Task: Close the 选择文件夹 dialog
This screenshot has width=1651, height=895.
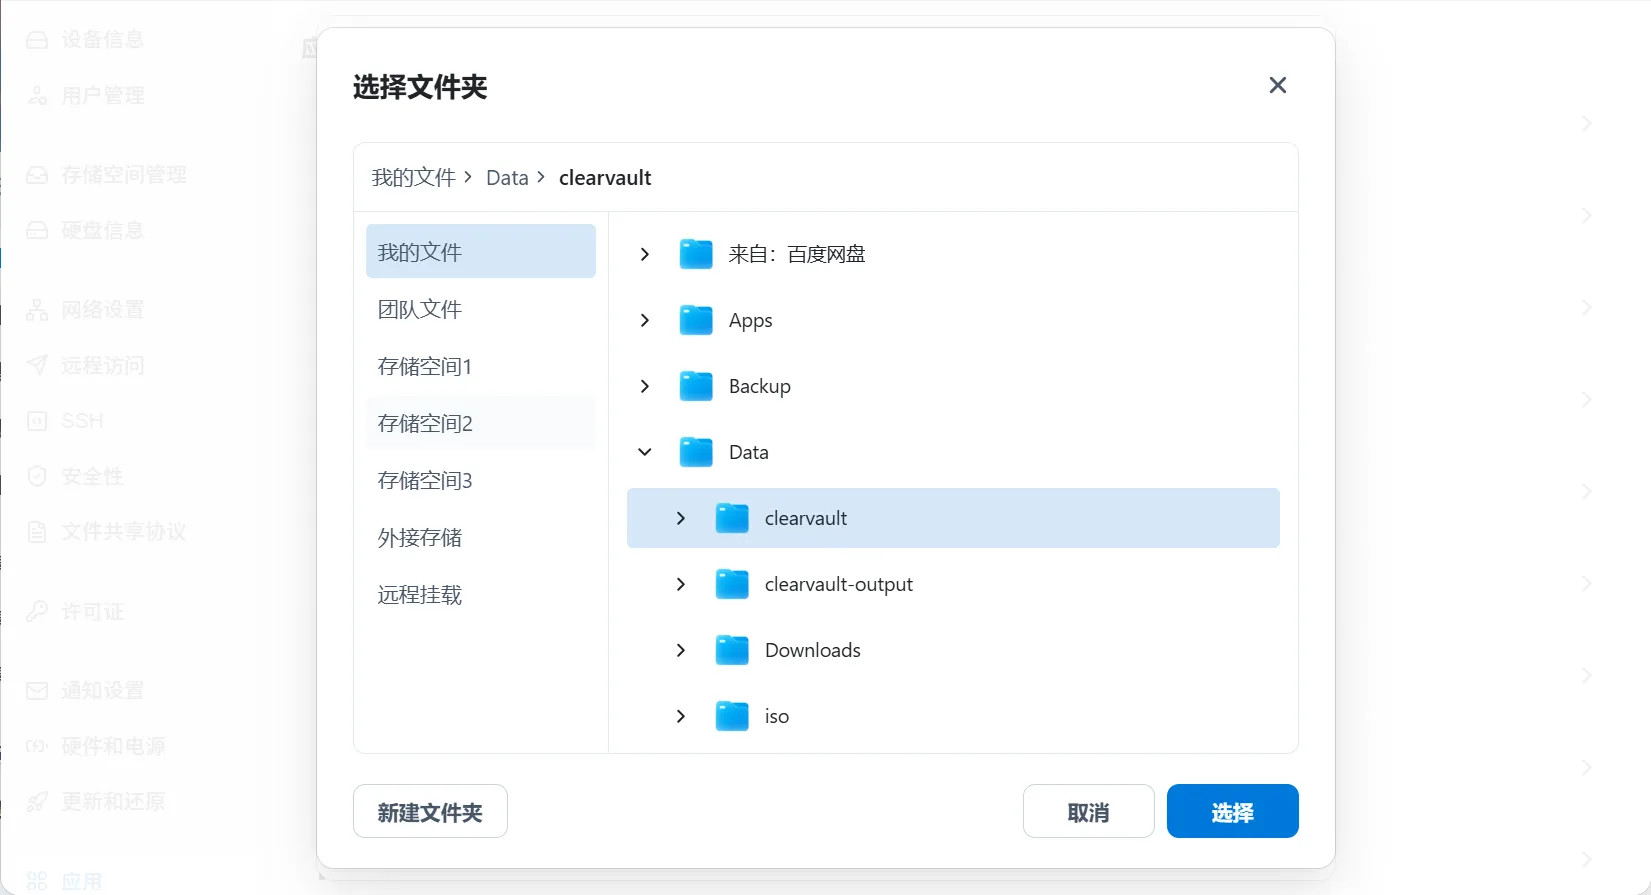Action: (1277, 85)
